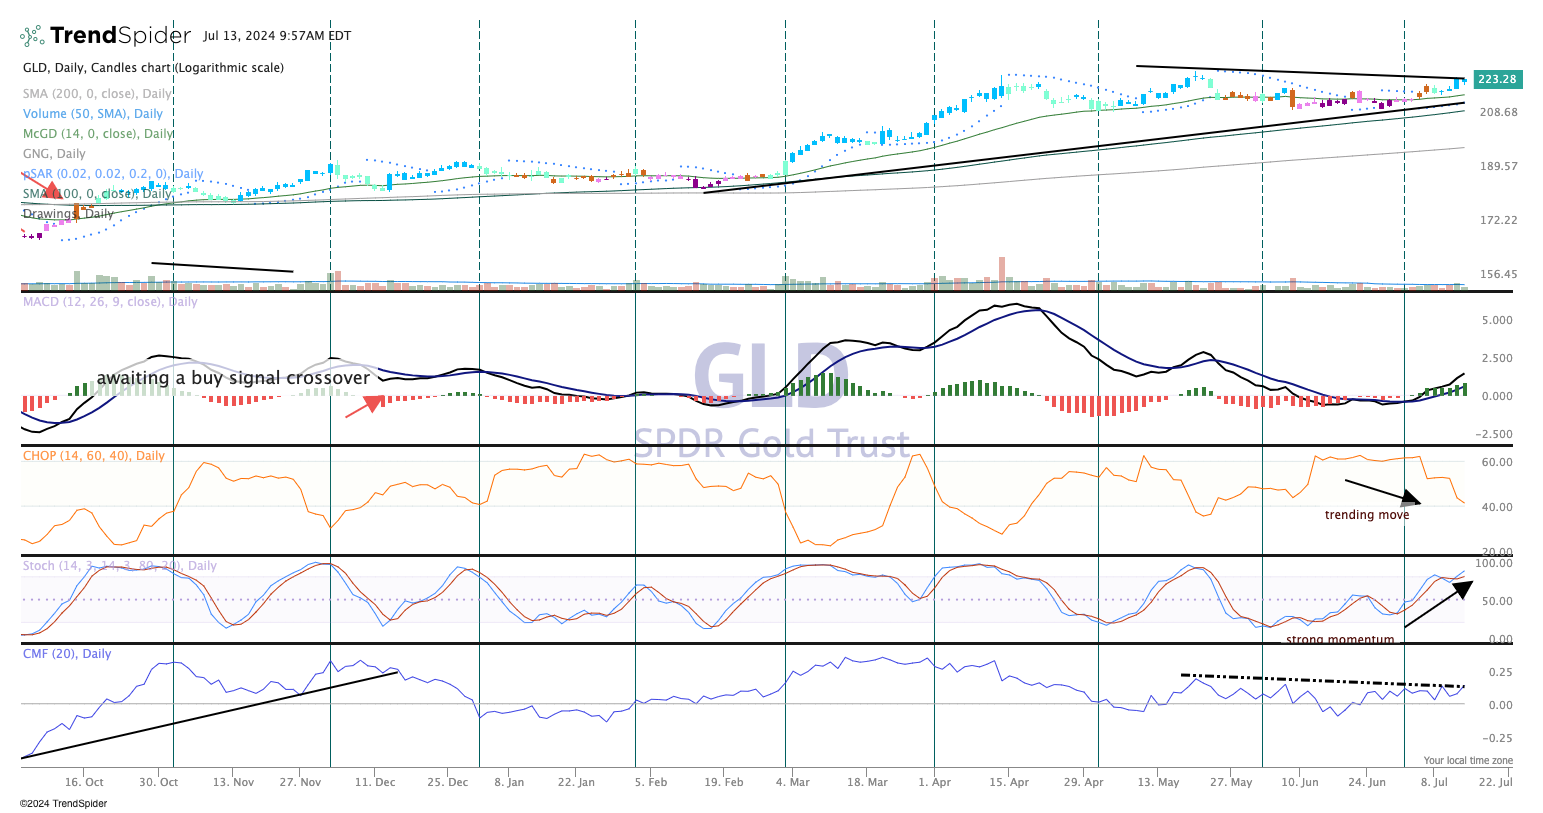
Task: Click the -2.500 MACD axis value
Action: 1494,434
